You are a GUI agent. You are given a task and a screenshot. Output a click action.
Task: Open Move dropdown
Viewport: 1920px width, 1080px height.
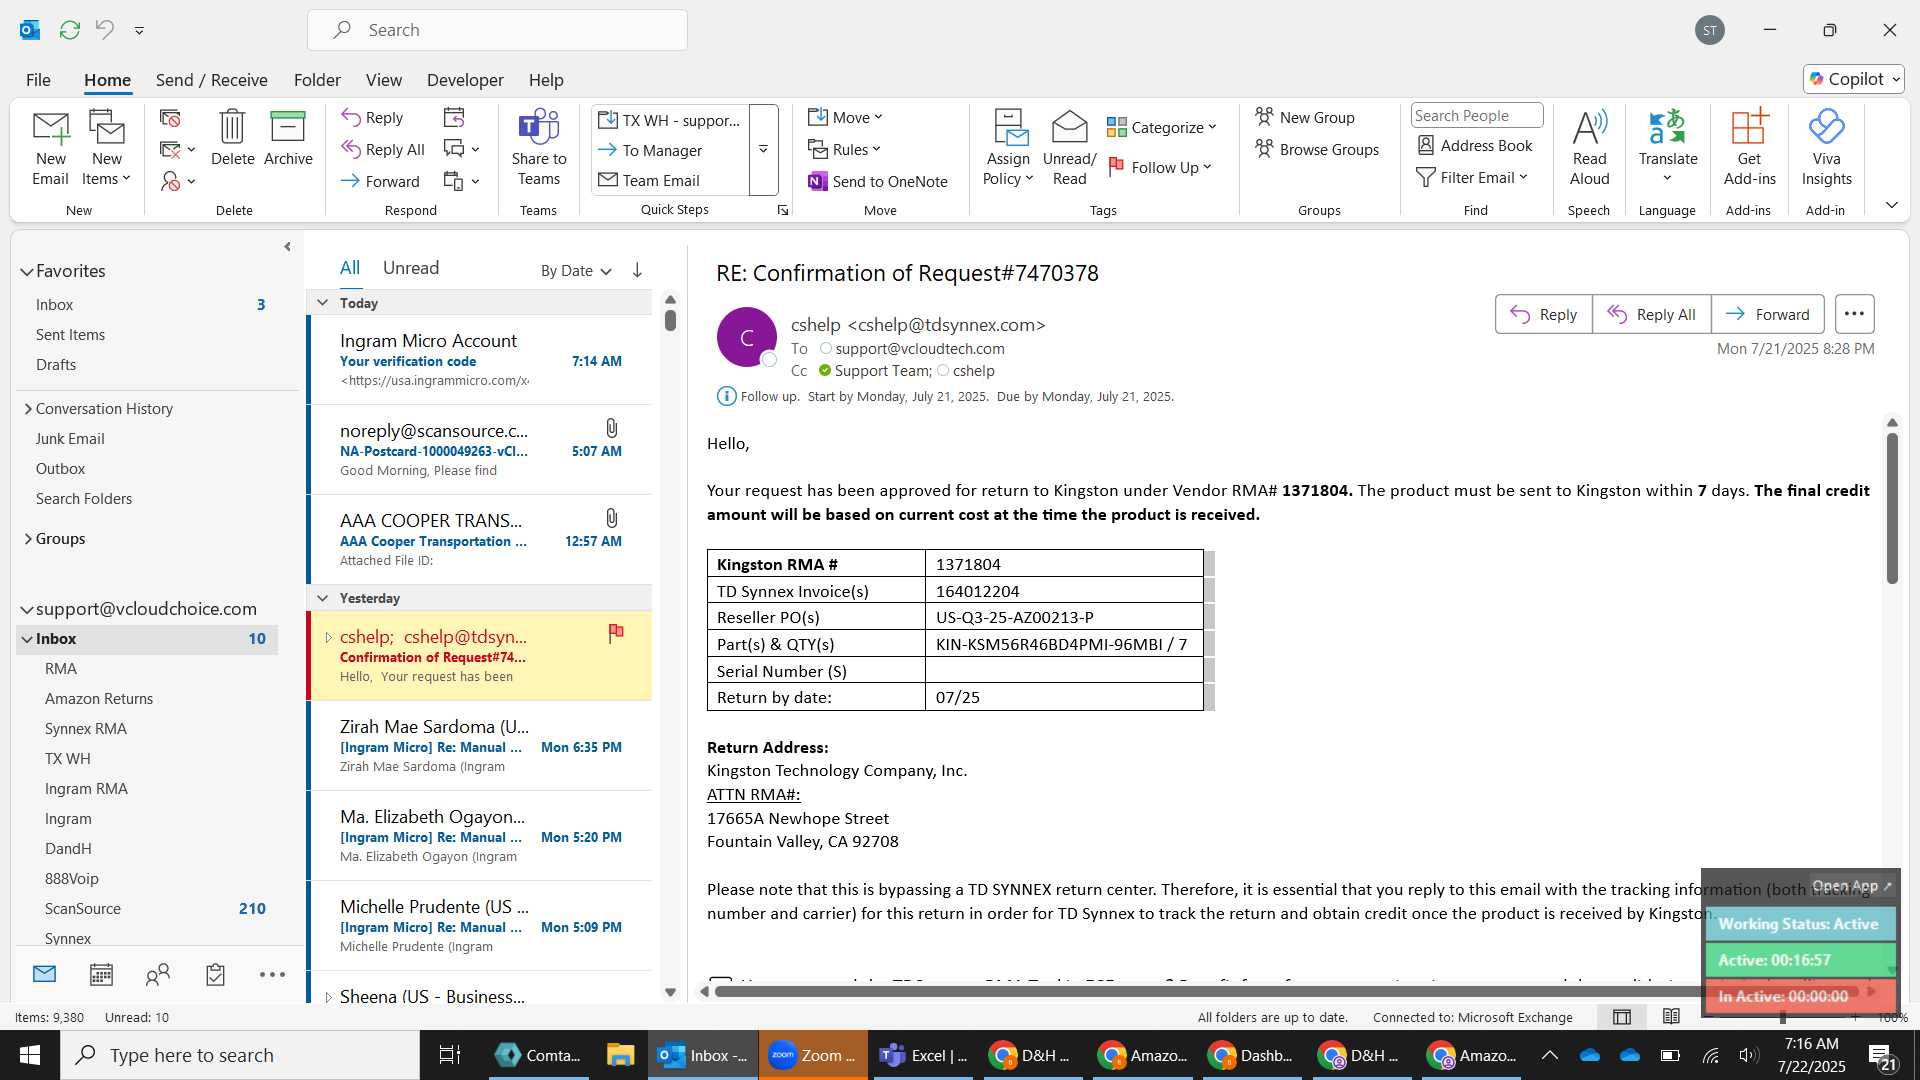click(x=845, y=117)
